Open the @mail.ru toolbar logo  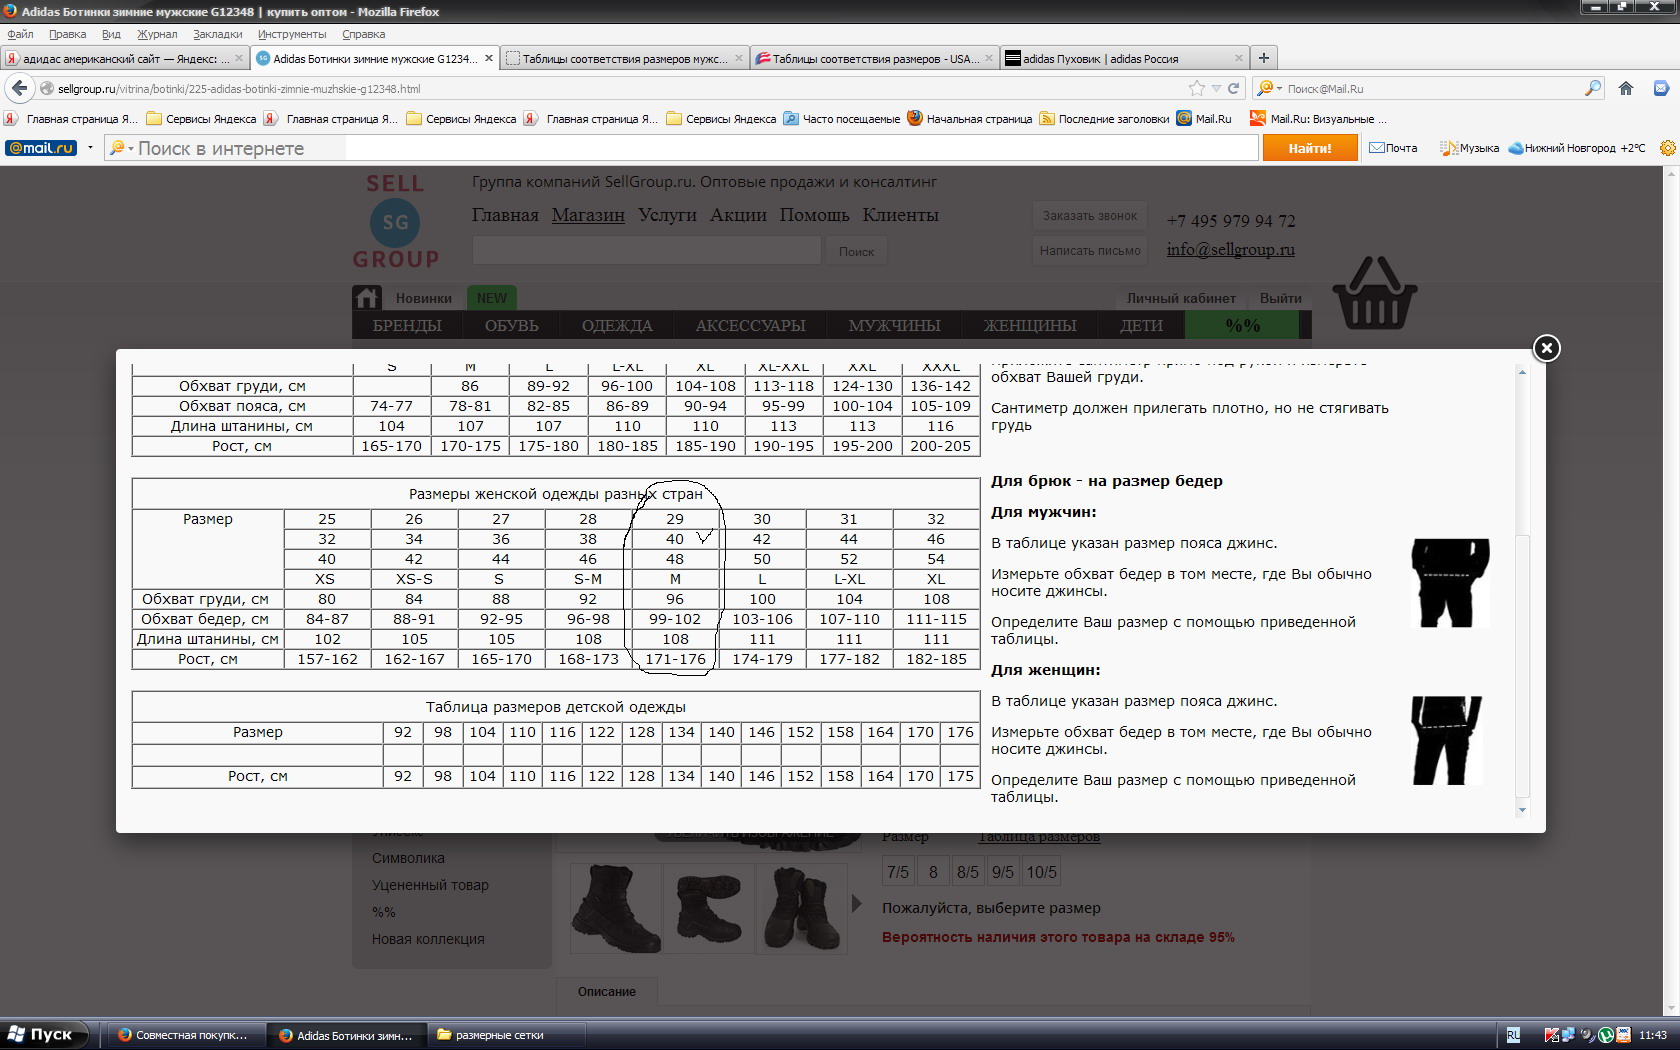(41, 148)
